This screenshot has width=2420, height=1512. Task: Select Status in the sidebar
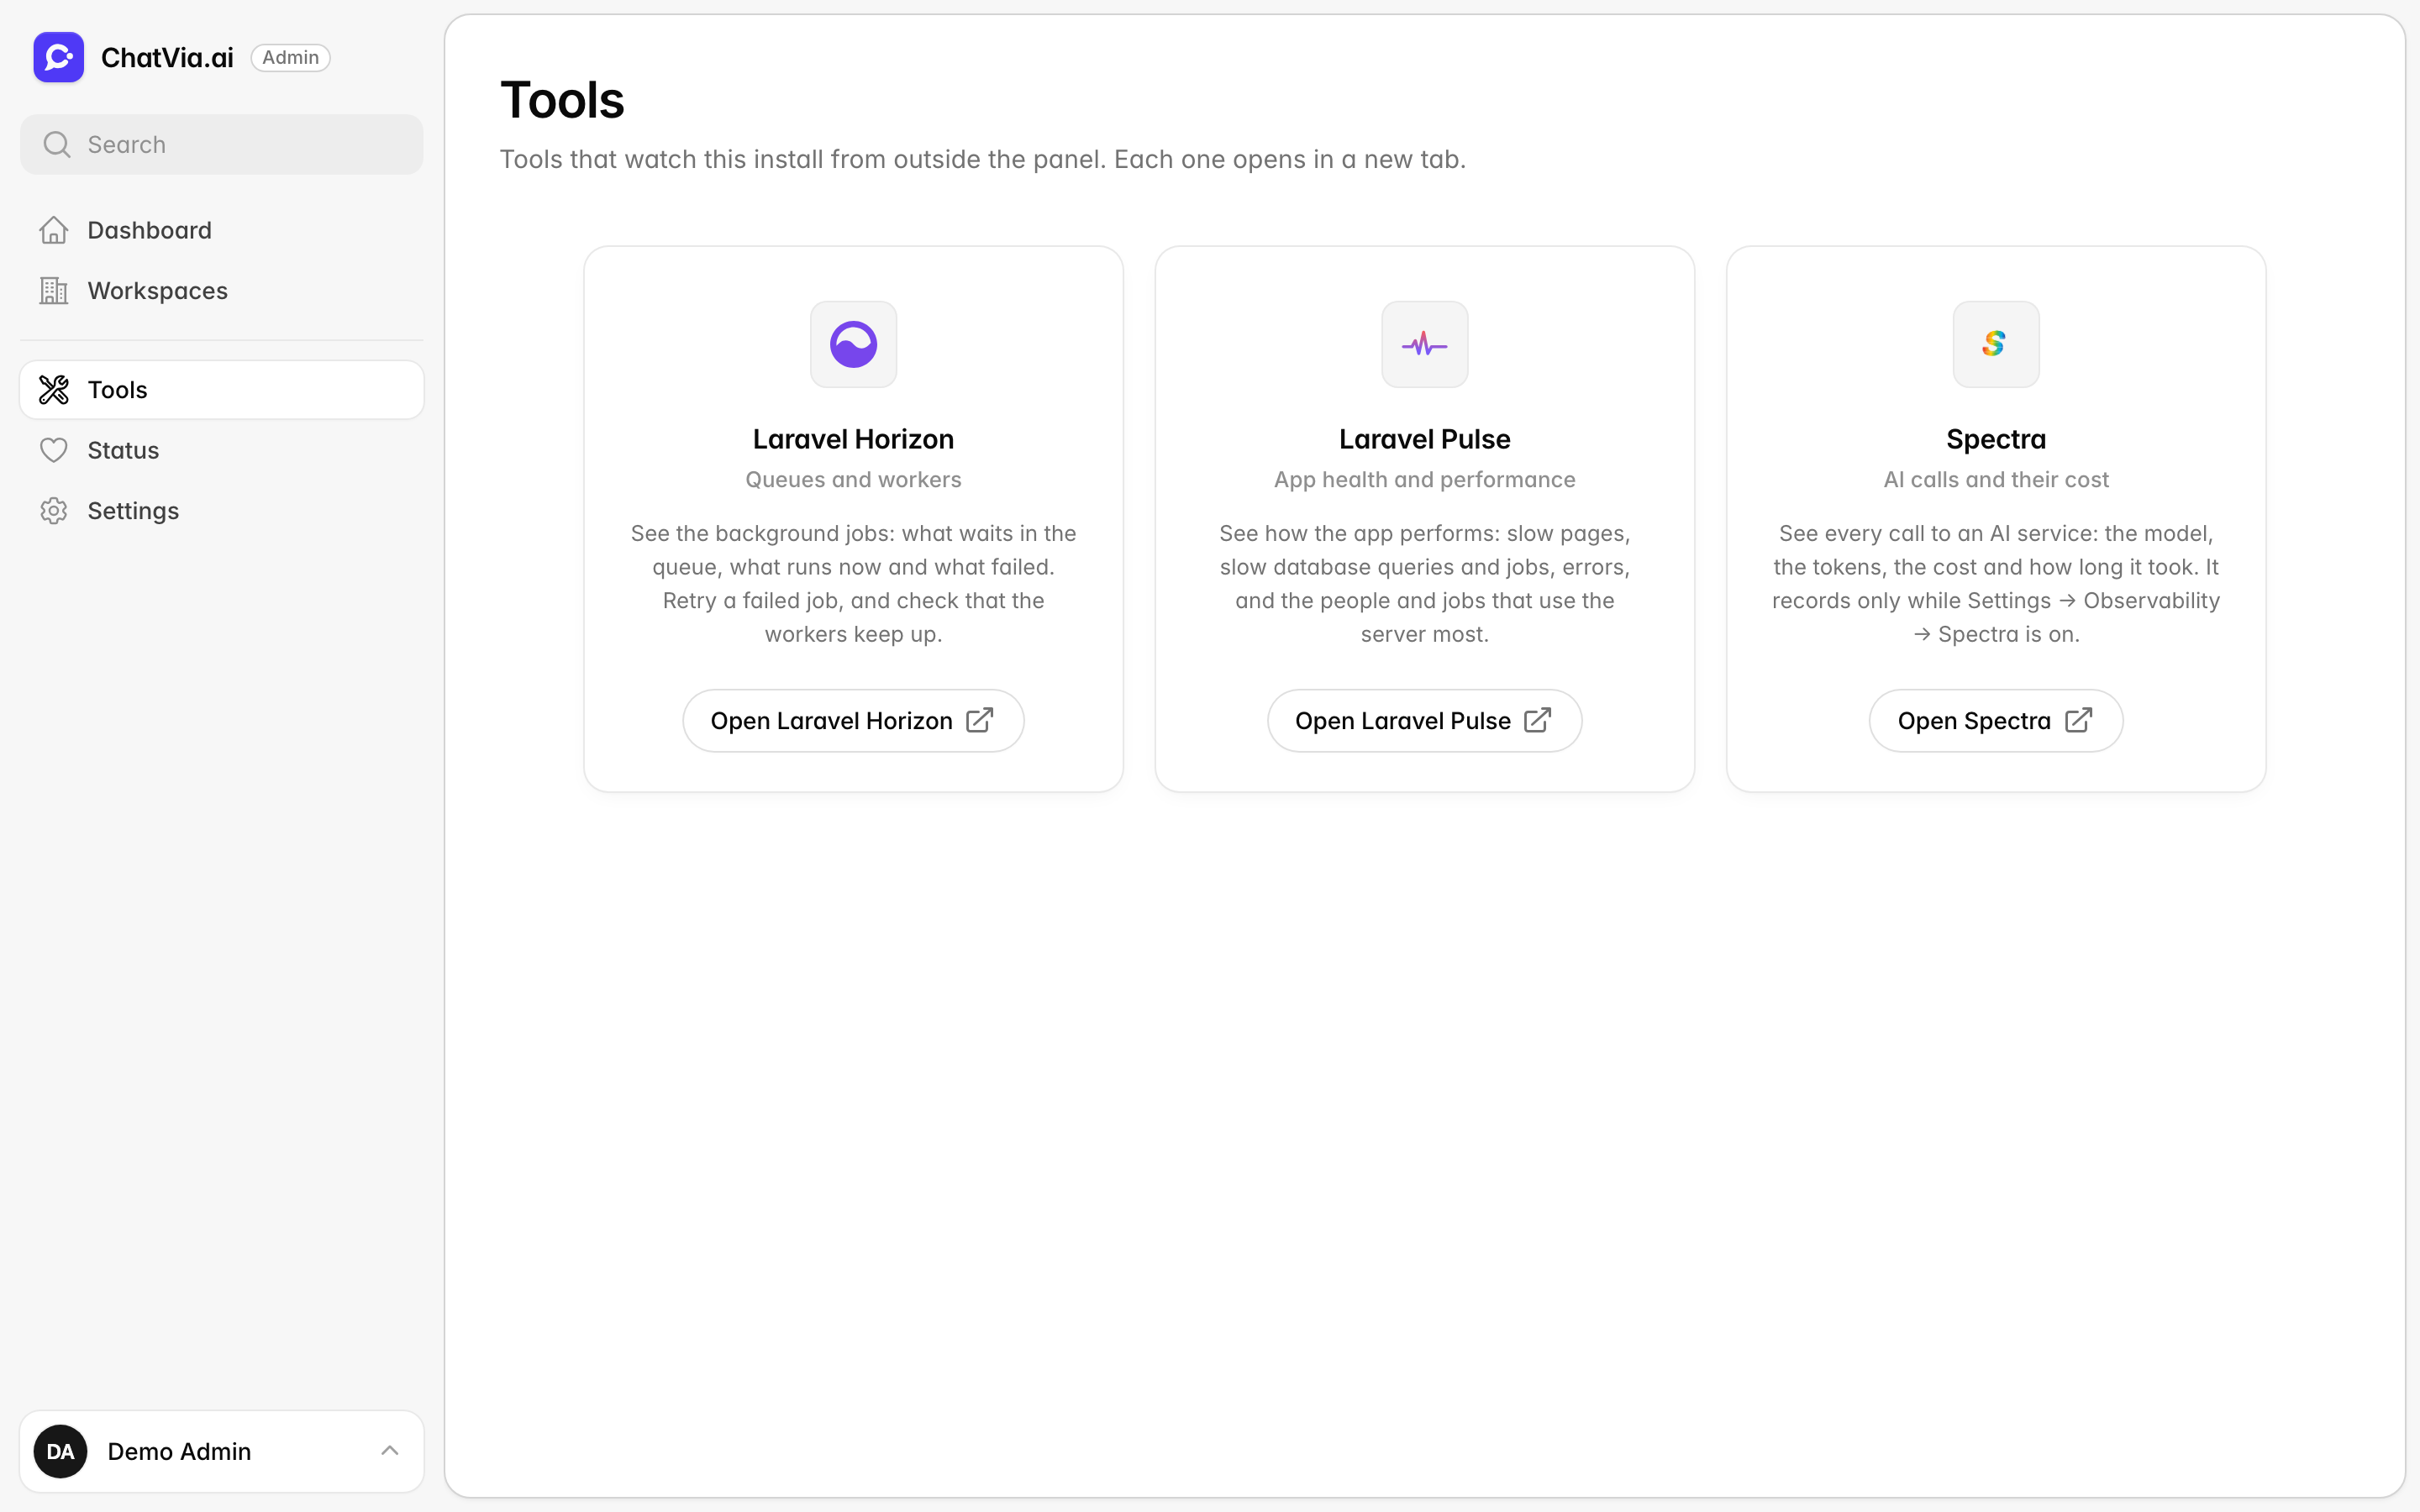tap(222, 450)
